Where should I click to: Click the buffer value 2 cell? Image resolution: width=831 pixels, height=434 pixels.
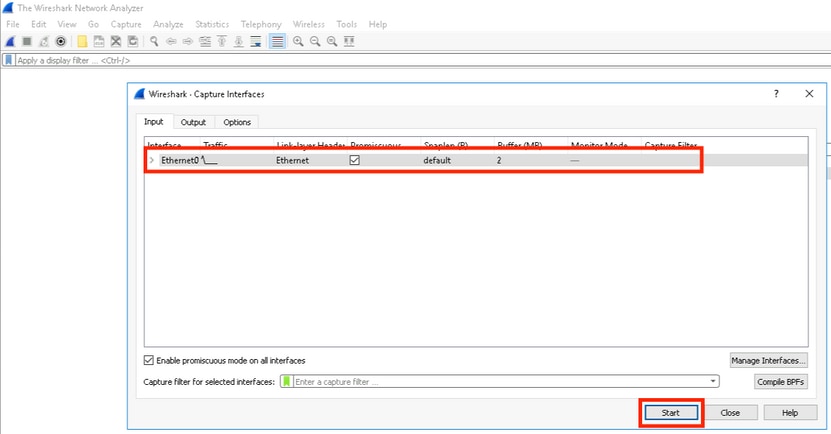pos(499,160)
